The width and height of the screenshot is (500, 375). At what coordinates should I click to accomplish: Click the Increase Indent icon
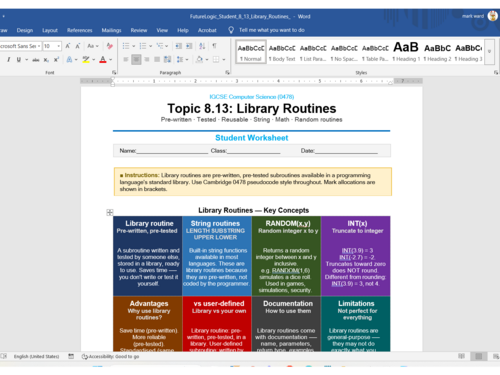pyautogui.click(x=189, y=46)
